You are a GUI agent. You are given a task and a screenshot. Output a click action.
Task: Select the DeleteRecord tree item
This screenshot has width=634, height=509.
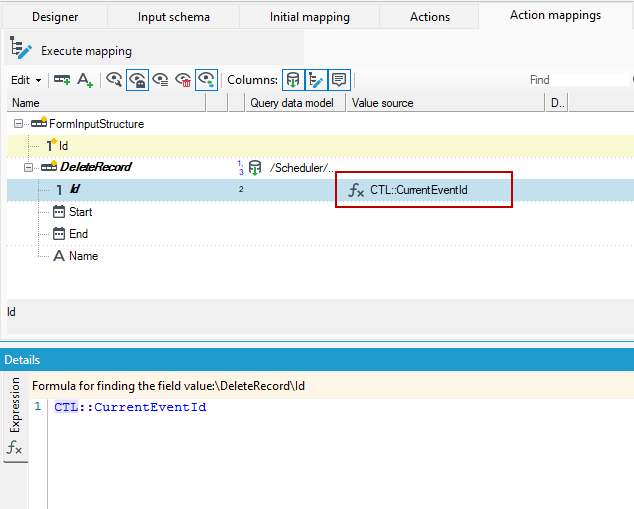click(95, 167)
